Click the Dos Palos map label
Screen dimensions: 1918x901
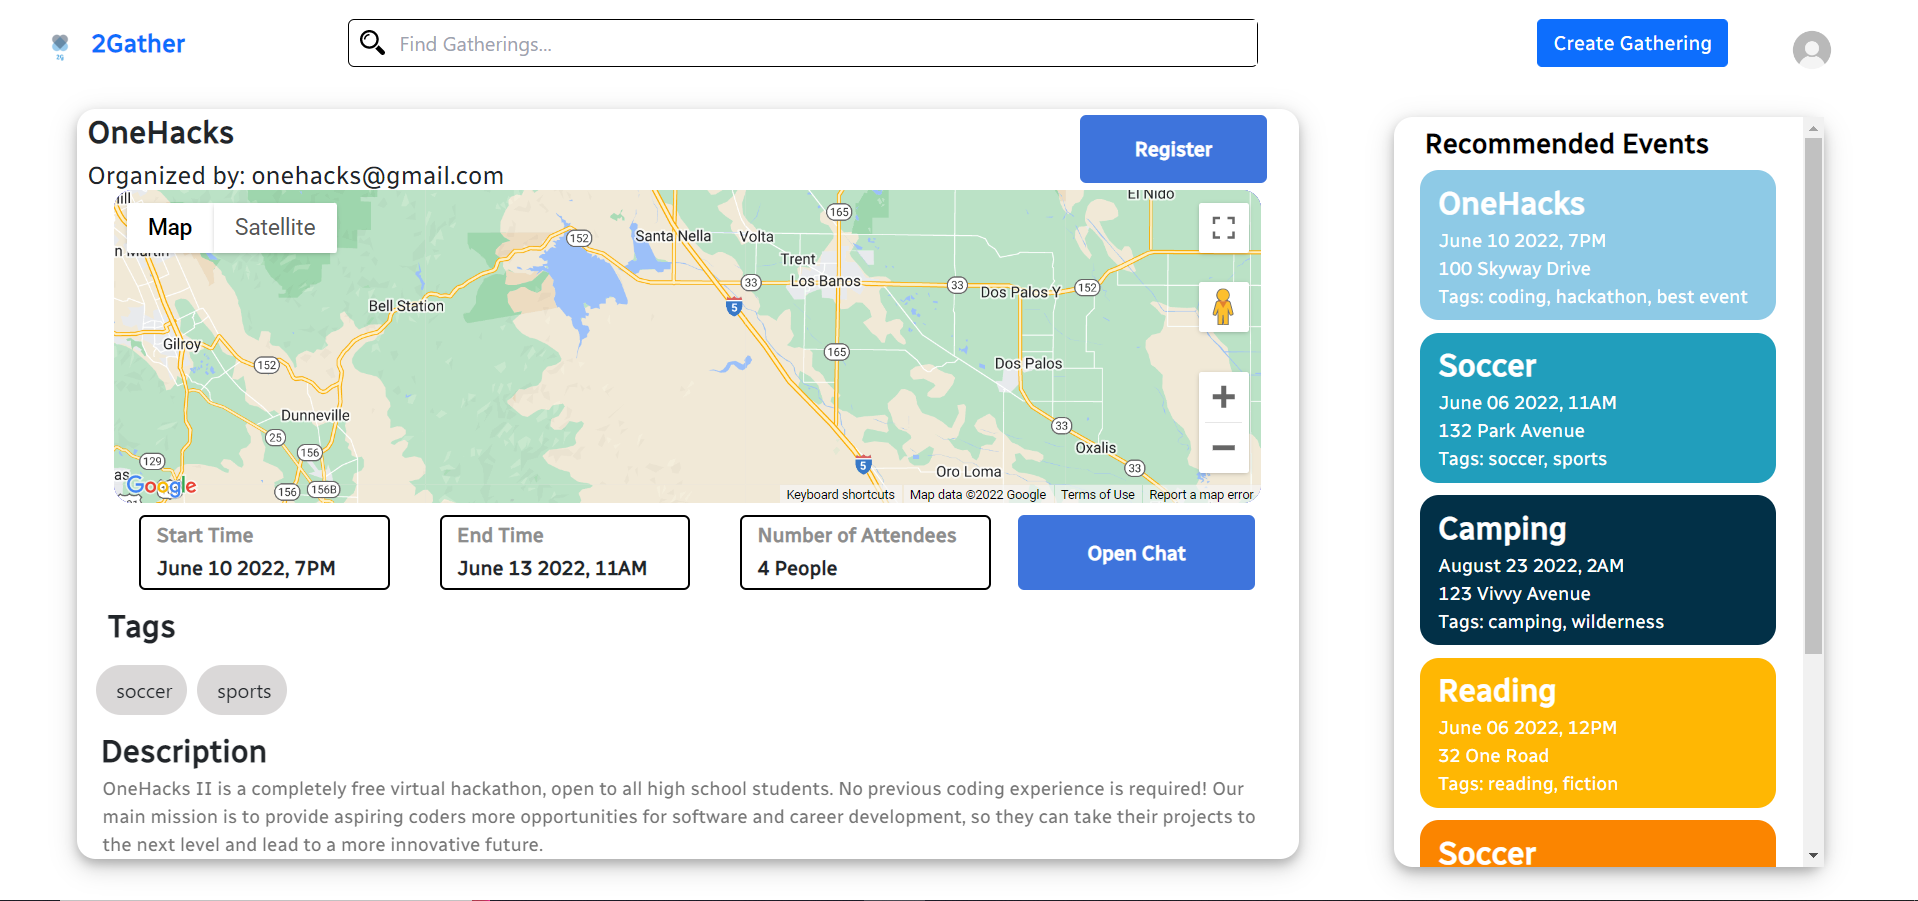click(x=1028, y=363)
